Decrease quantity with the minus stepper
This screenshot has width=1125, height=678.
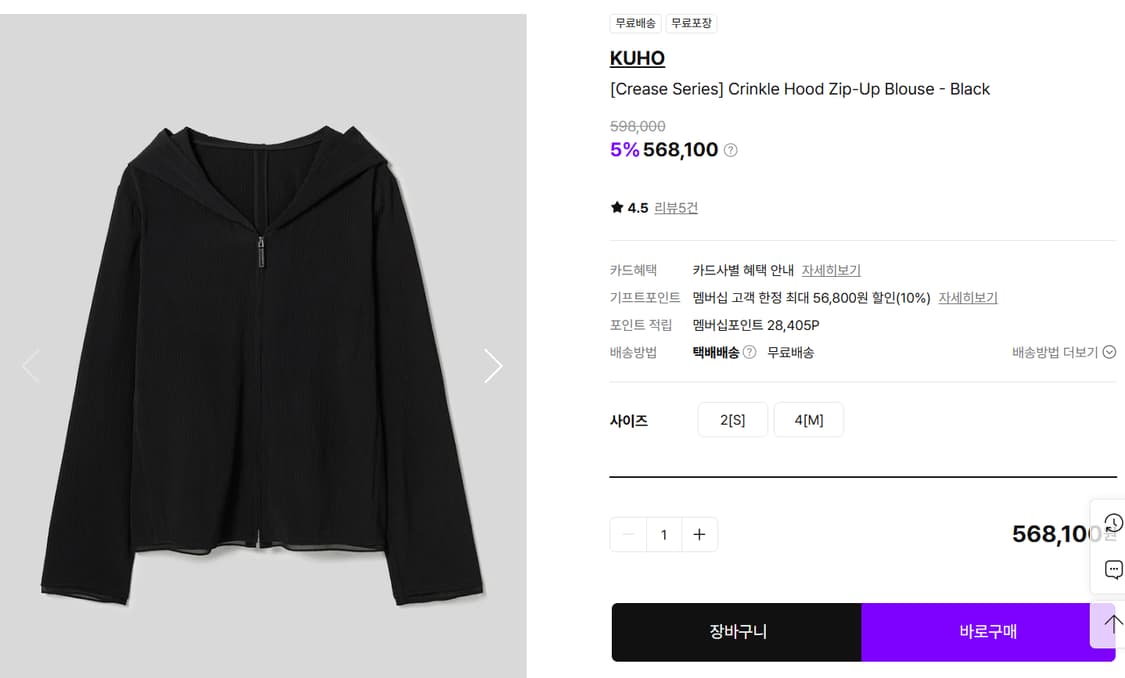[628, 534]
